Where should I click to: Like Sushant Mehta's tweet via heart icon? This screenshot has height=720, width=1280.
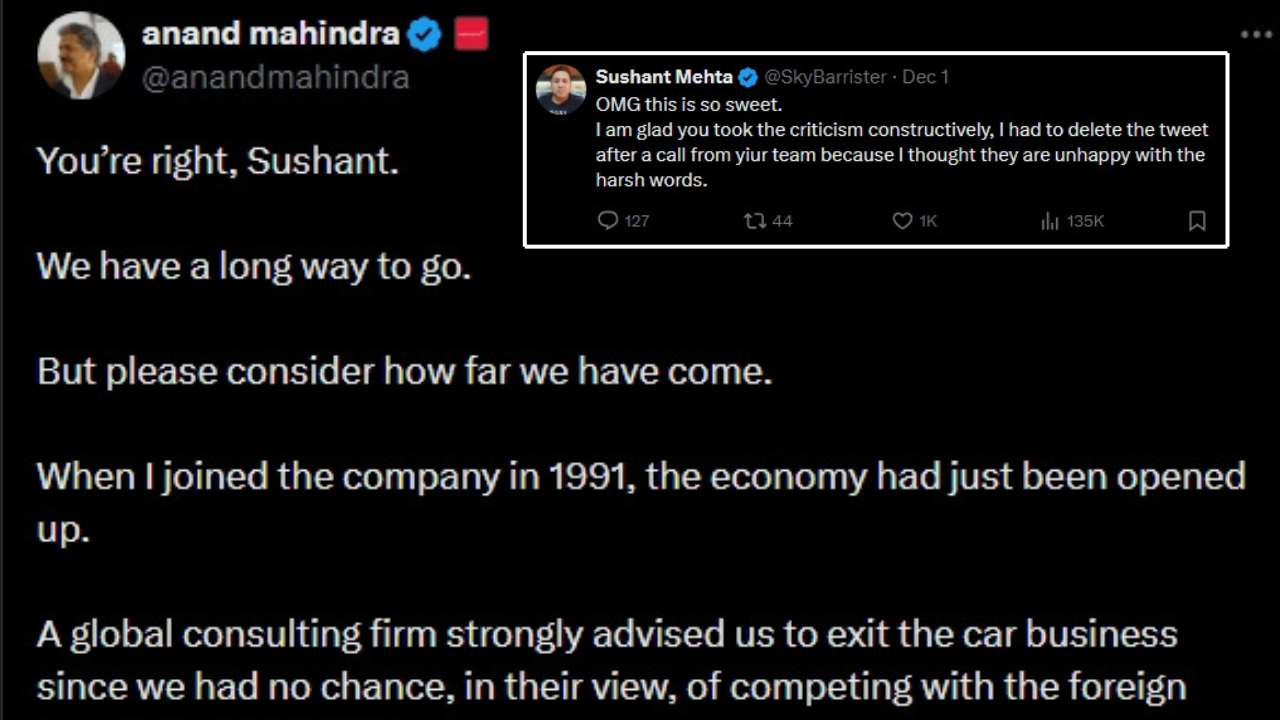point(902,221)
